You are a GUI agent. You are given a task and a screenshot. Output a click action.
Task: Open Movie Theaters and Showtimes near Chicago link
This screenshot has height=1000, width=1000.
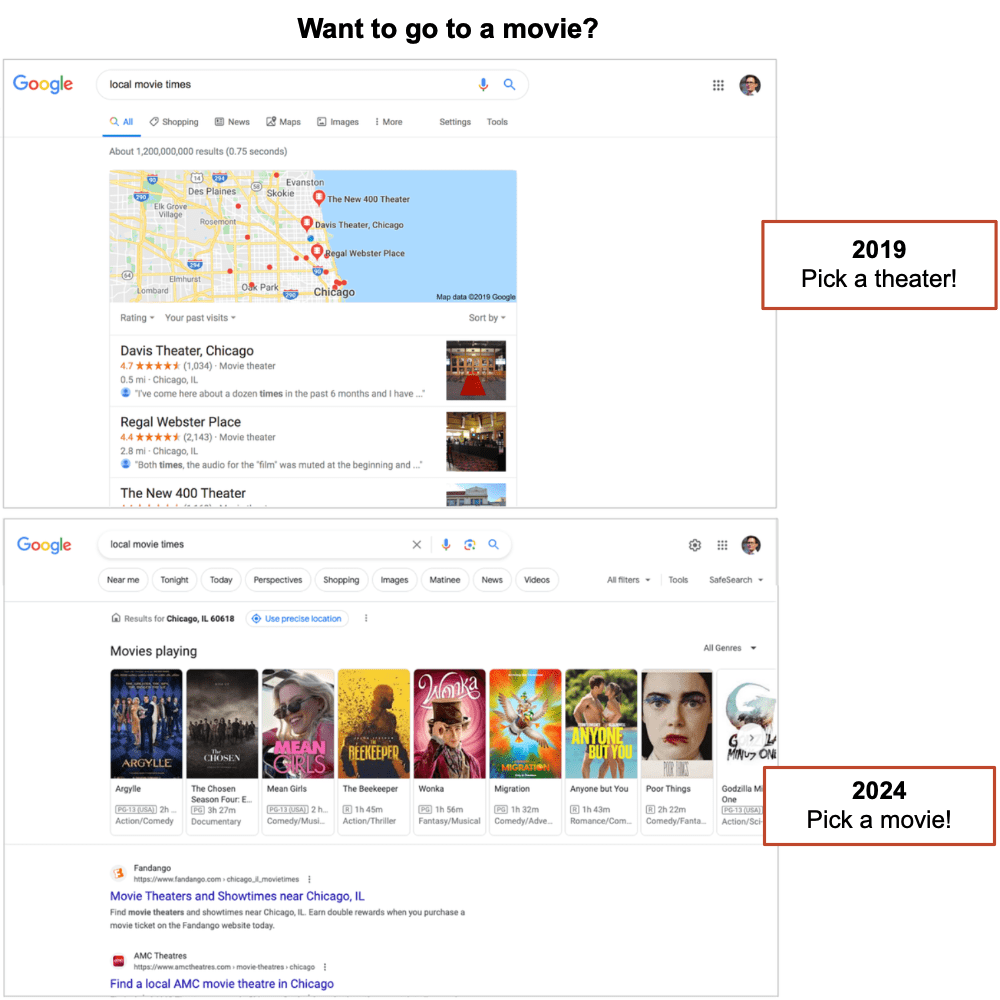click(237, 896)
